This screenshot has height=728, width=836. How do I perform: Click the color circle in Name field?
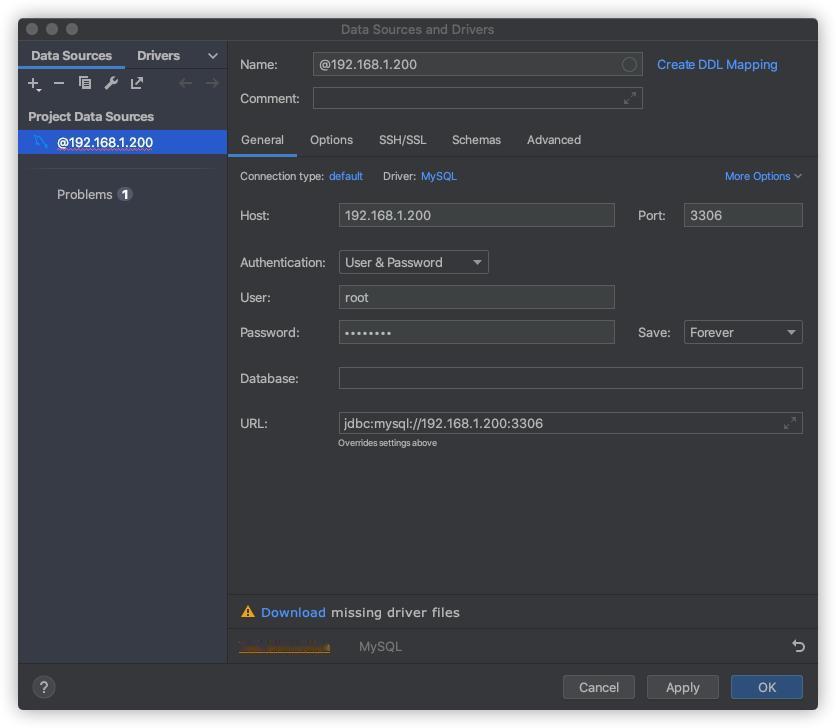click(x=629, y=65)
